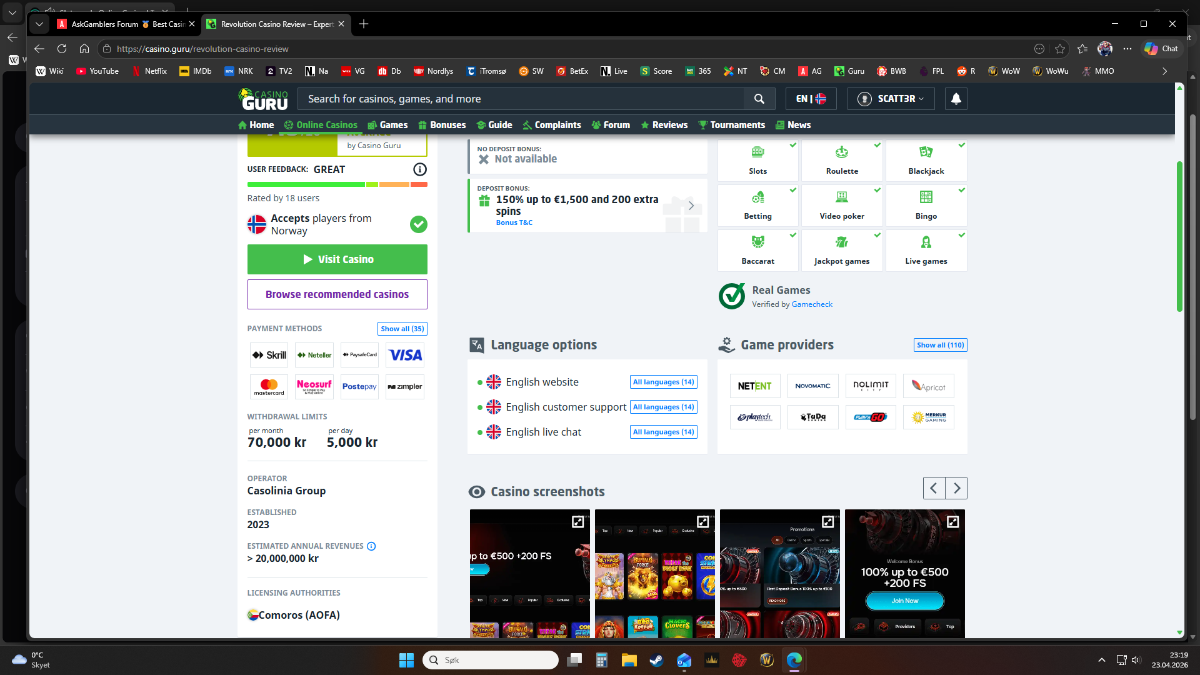Viewport: 1200px width, 675px height.
Task: Click the user feedback info icon
Action: [420, 170]
